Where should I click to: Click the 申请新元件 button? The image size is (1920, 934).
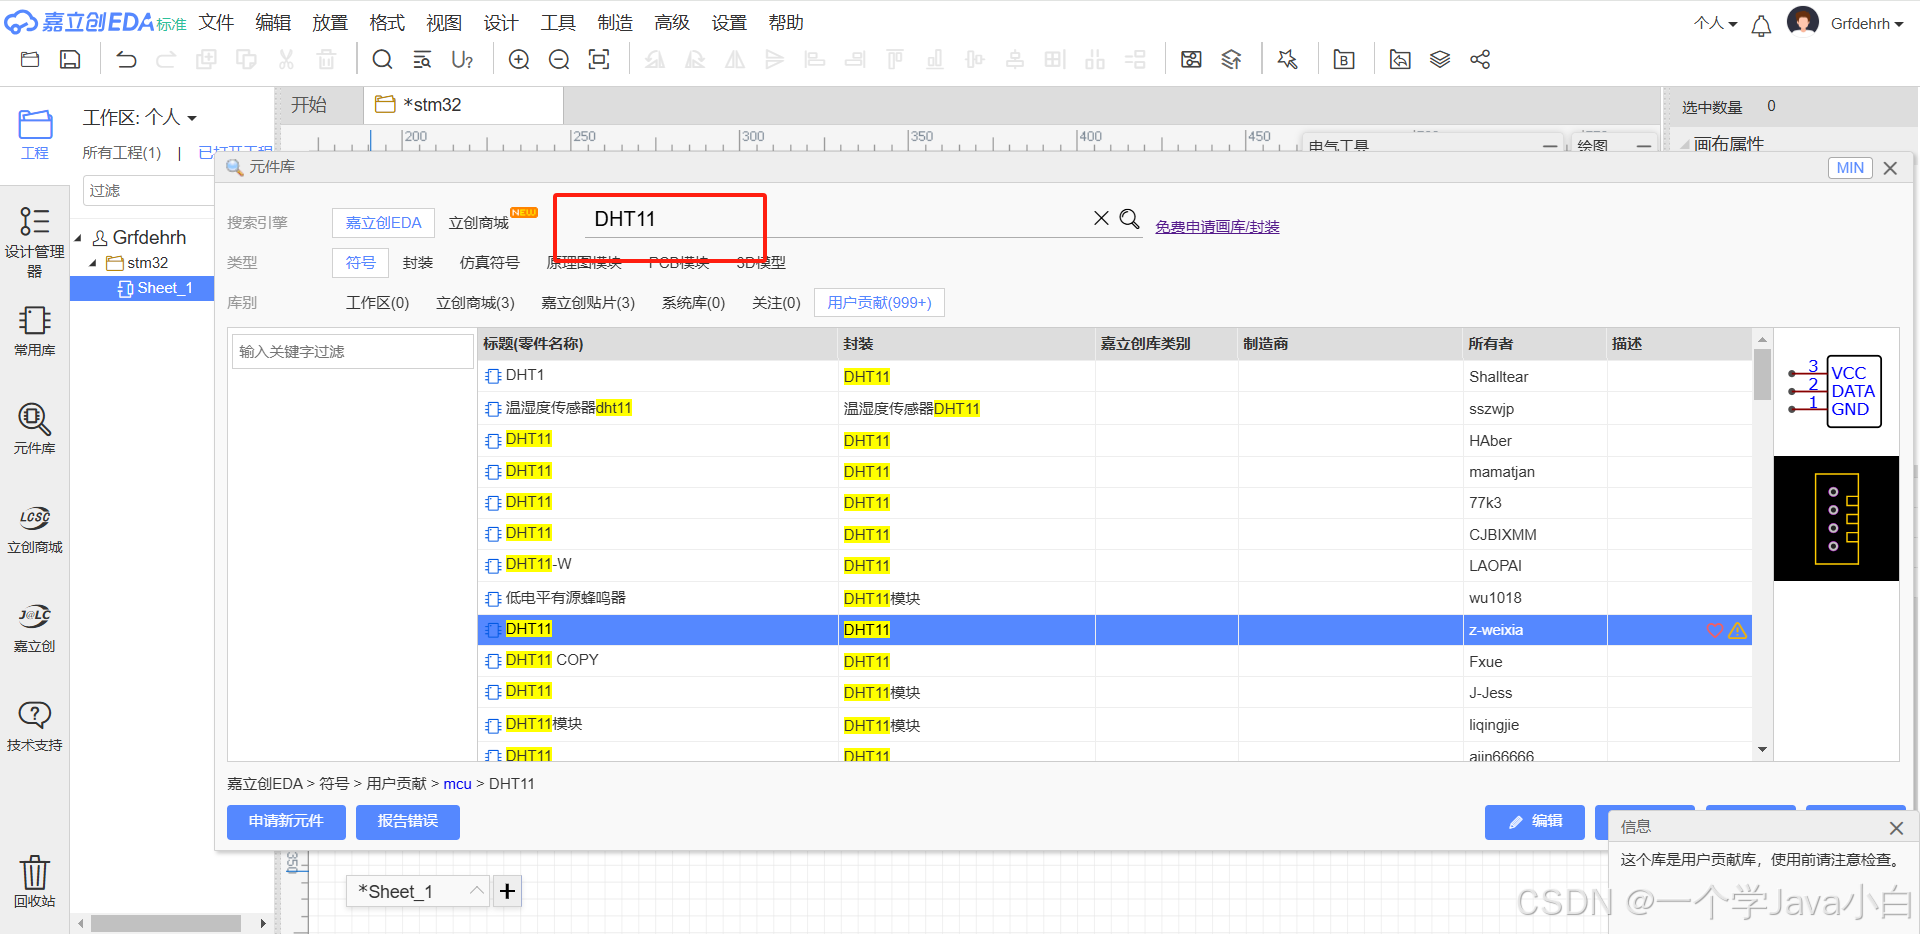(x=286, y=821)
